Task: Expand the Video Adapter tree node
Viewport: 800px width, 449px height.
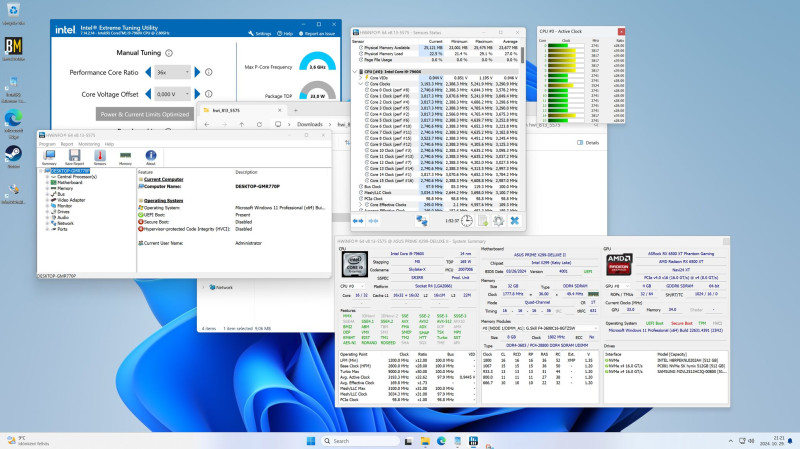Action: [x=47, y=200]
